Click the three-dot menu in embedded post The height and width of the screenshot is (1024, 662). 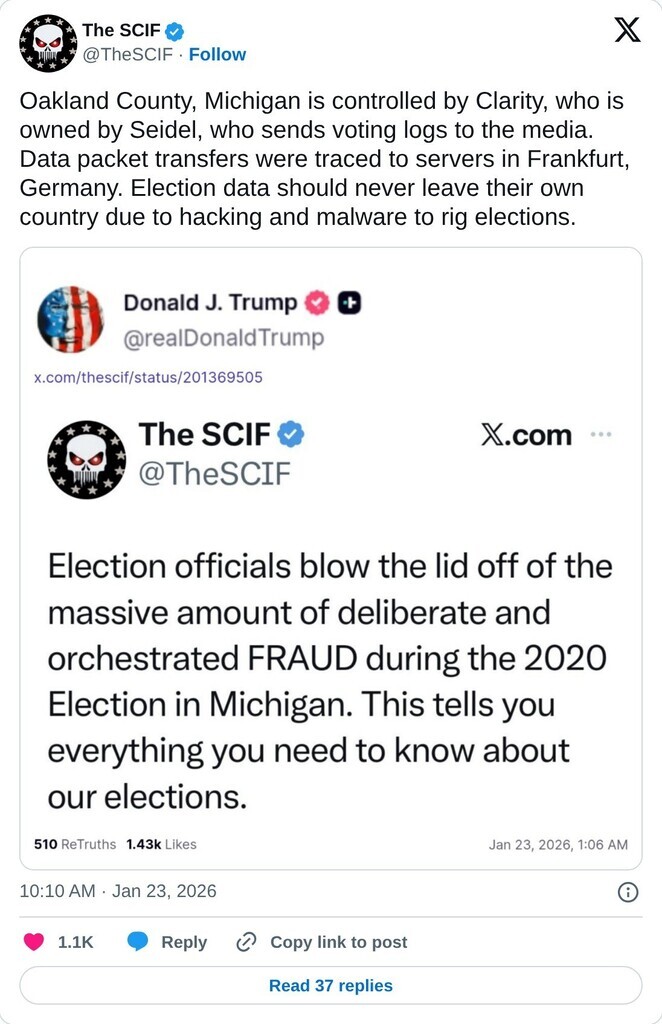point(600,435)
